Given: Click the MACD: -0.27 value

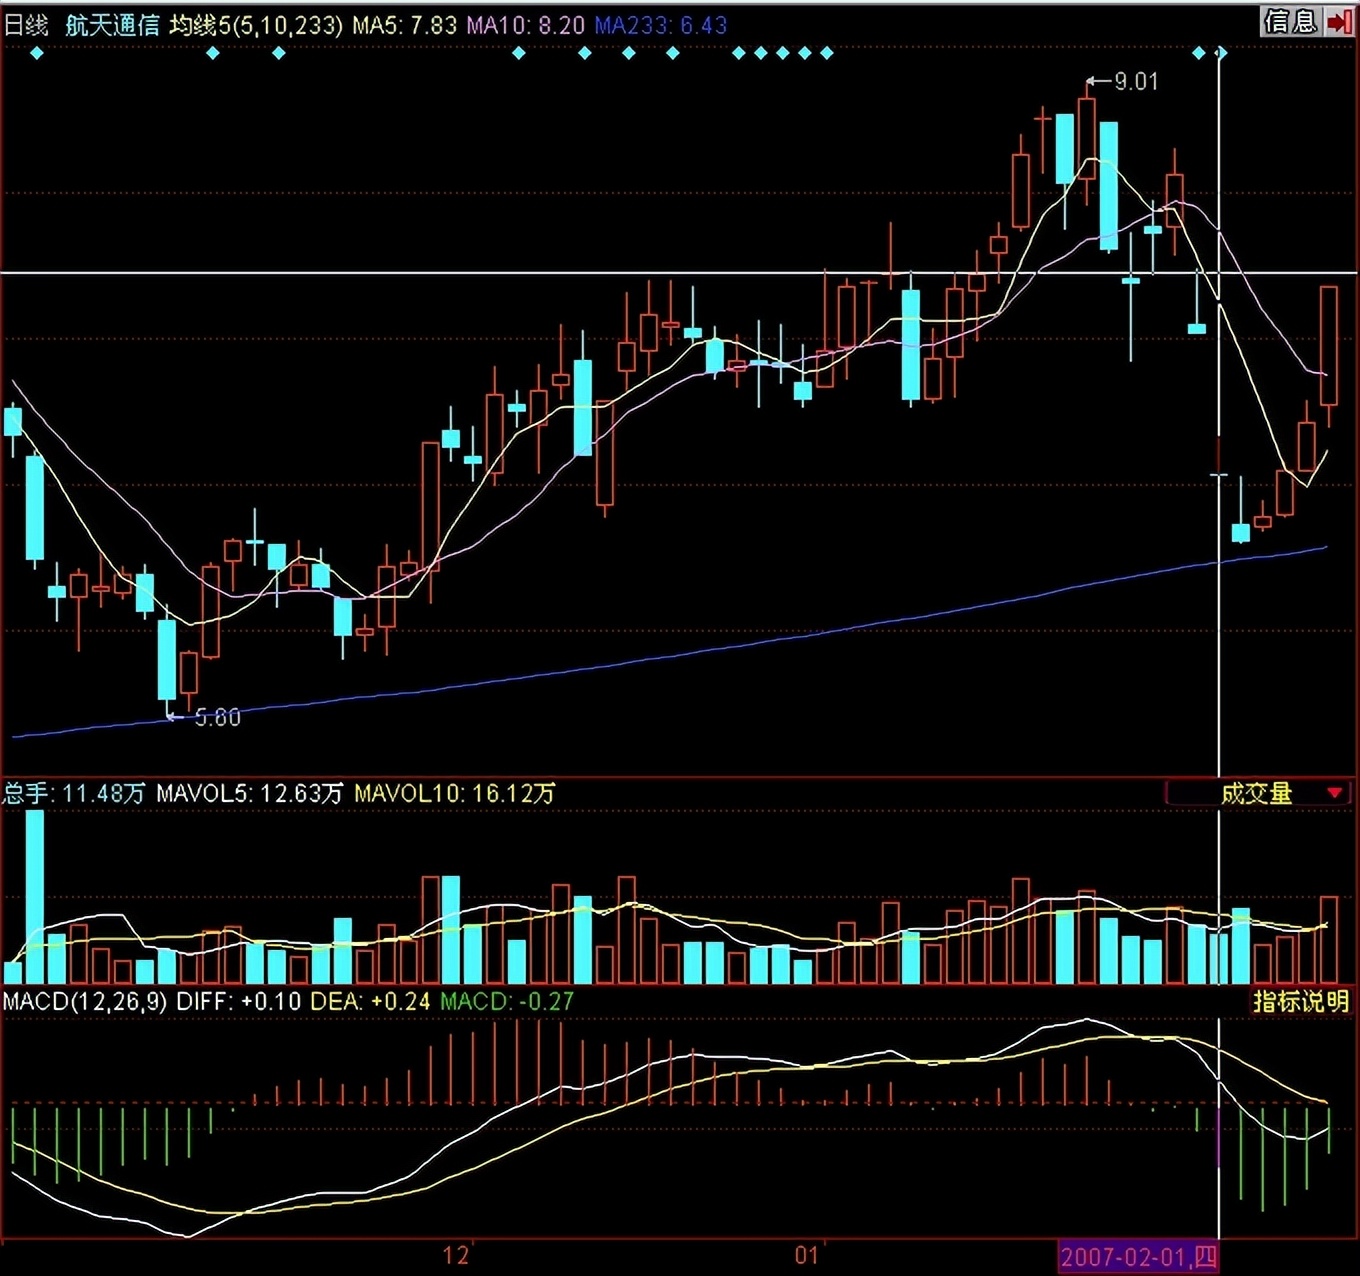Looking at the screenshot, I should point(507,1001).
